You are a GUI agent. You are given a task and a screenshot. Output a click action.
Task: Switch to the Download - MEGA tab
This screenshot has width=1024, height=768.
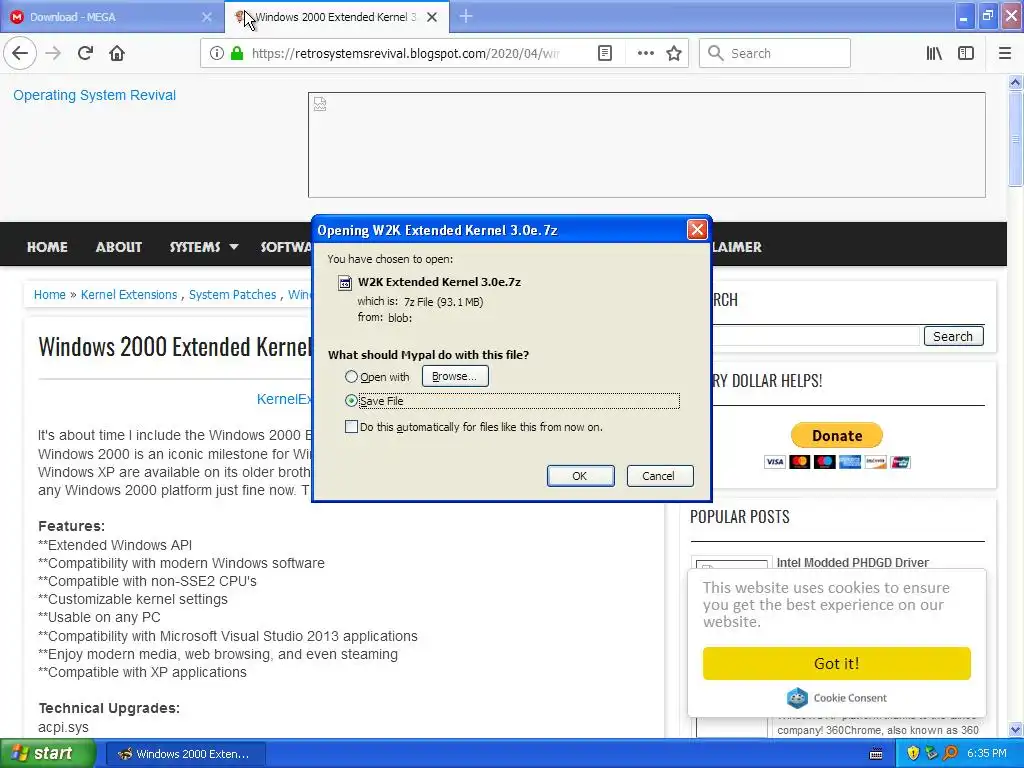coord(112,17)
